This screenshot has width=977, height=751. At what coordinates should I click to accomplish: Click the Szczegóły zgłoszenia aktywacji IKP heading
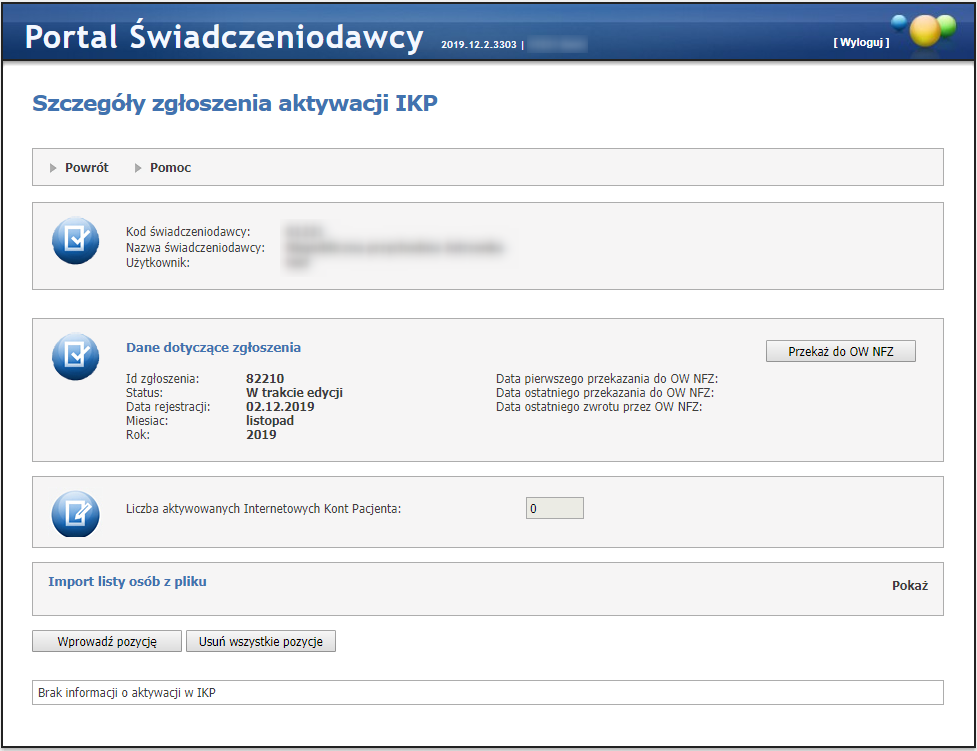click(x=235, y=103)
